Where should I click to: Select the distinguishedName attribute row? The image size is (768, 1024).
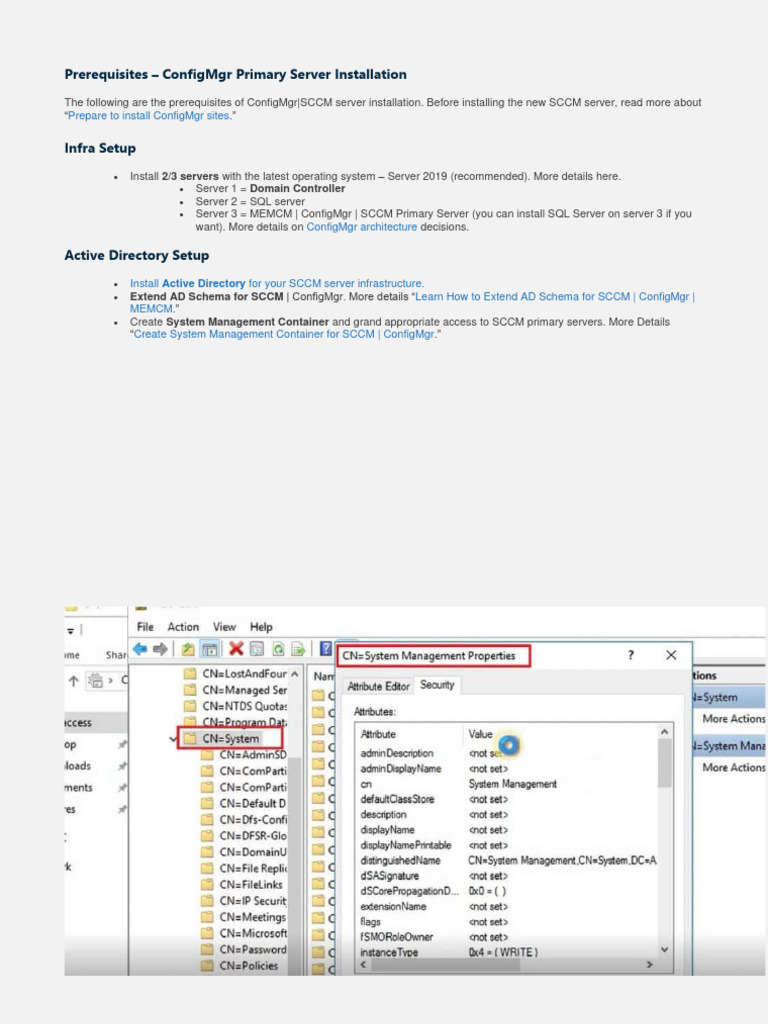(x=400, y=860)
